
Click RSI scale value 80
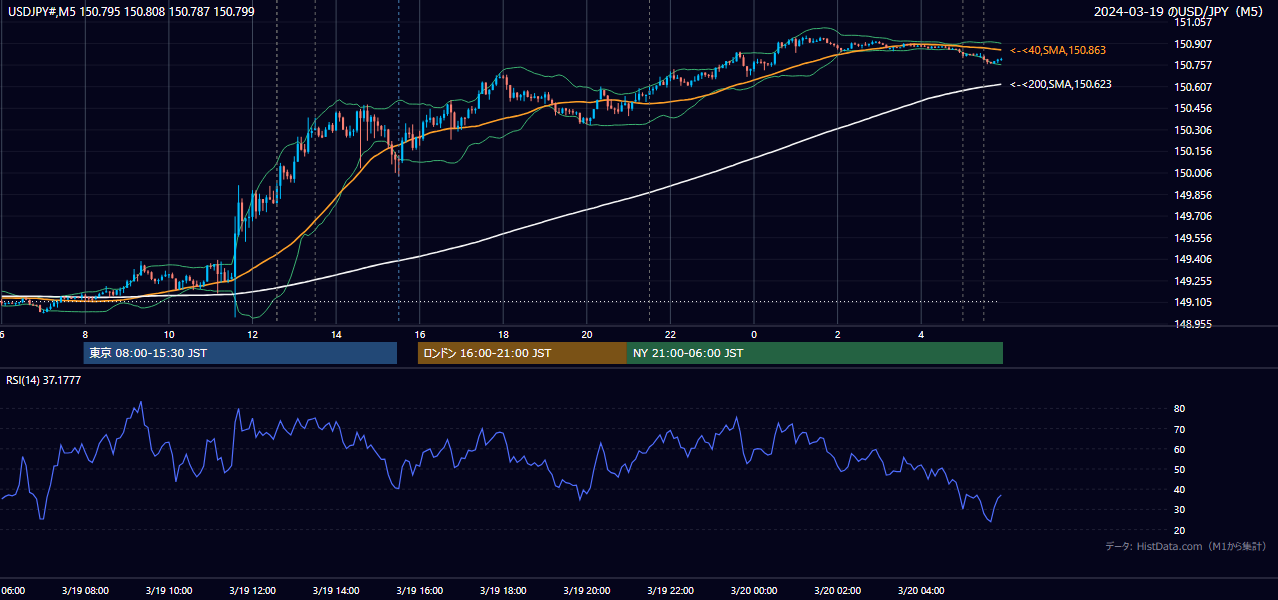tap(1179, 409)
